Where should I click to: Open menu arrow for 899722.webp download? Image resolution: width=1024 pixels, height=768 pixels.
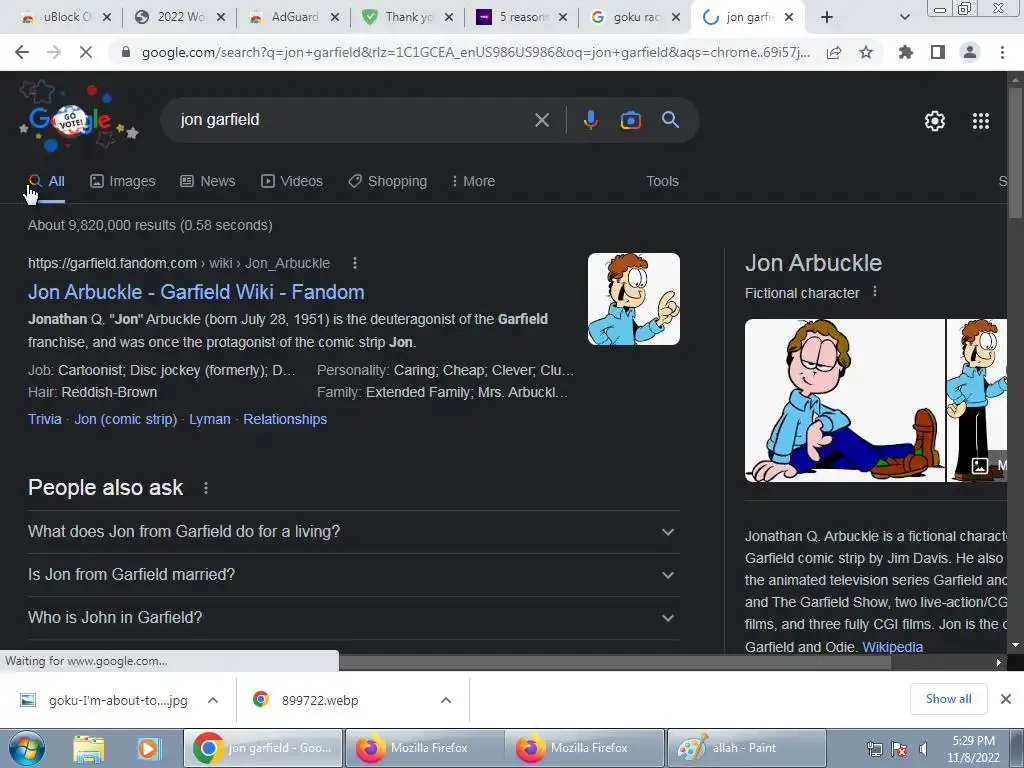click(446, 700)
